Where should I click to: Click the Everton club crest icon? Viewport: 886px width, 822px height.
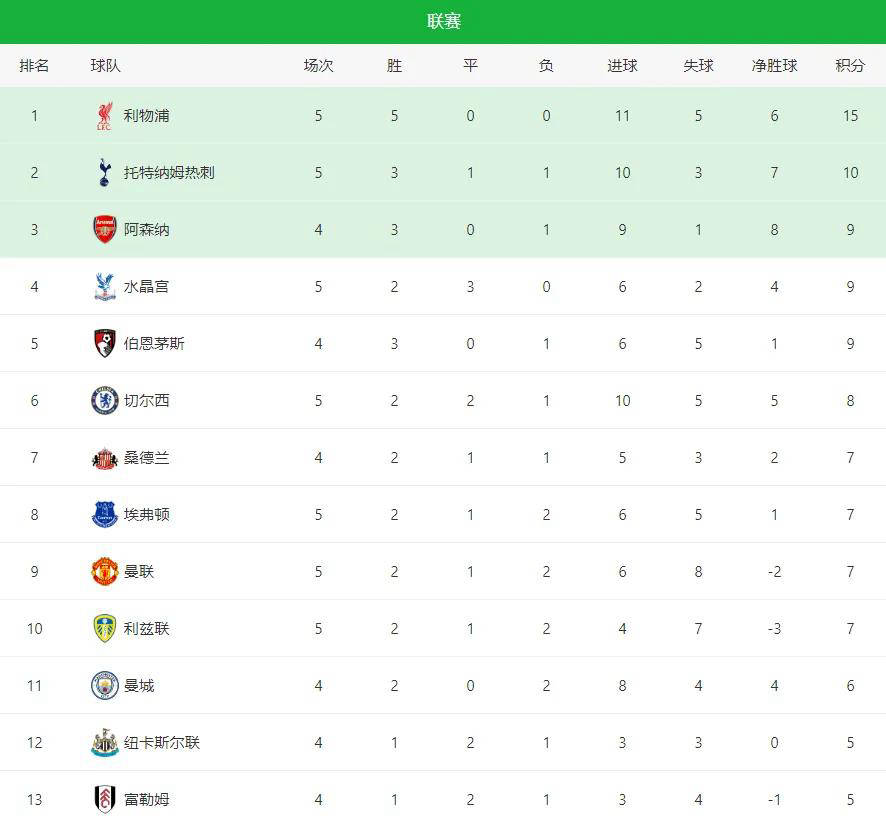pyautogui.click(x=104, y=515)
